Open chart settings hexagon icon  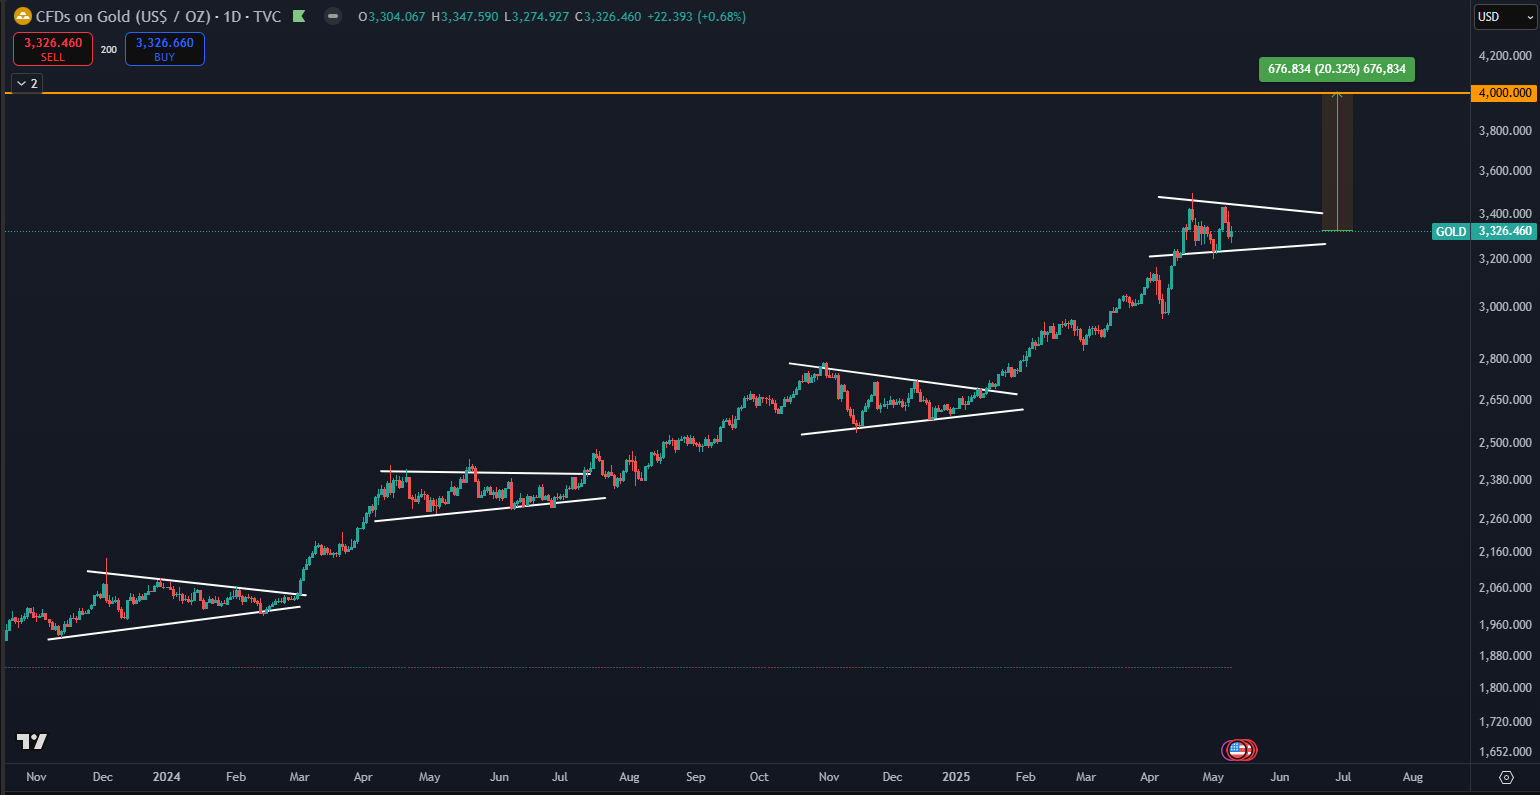point(1506,777)
